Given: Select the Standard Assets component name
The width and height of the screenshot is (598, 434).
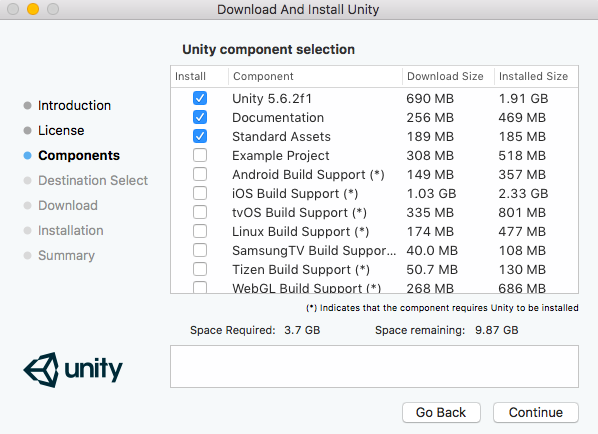Looking at the screenshot, I should click(281, 137).
